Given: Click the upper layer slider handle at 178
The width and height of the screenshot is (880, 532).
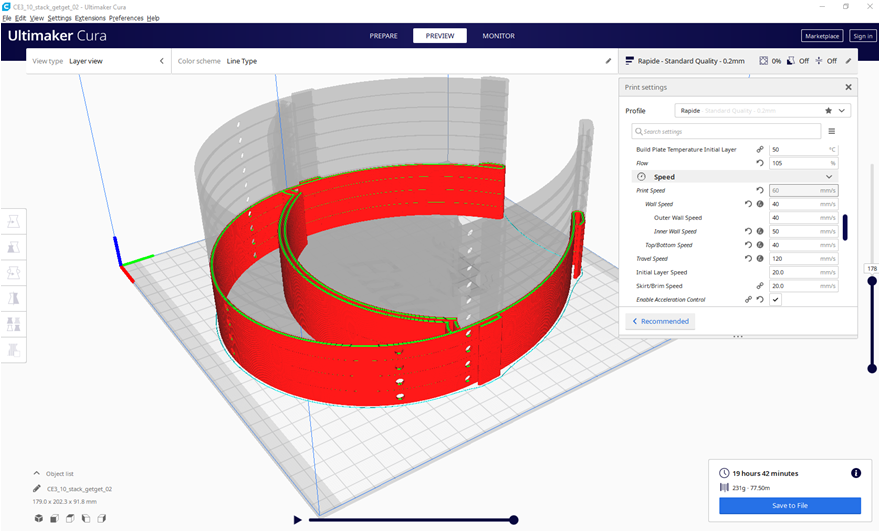Looking at the screenshot, I should pyautogui.click(x=872, y=281).
